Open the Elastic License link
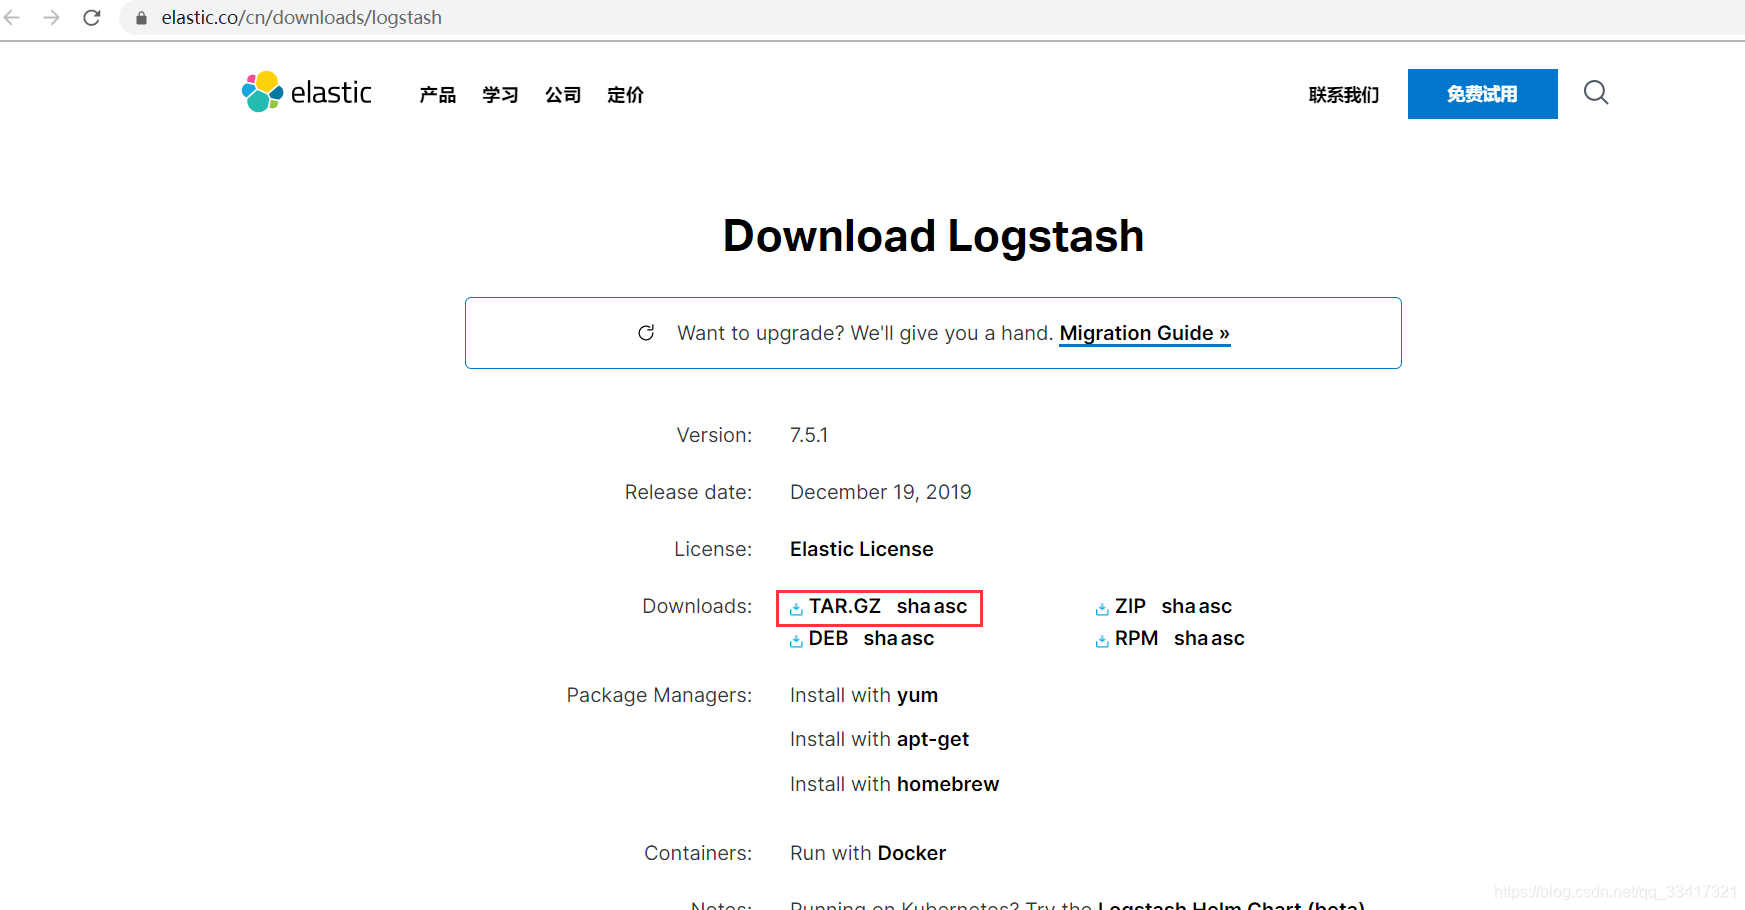 (862, 549)
